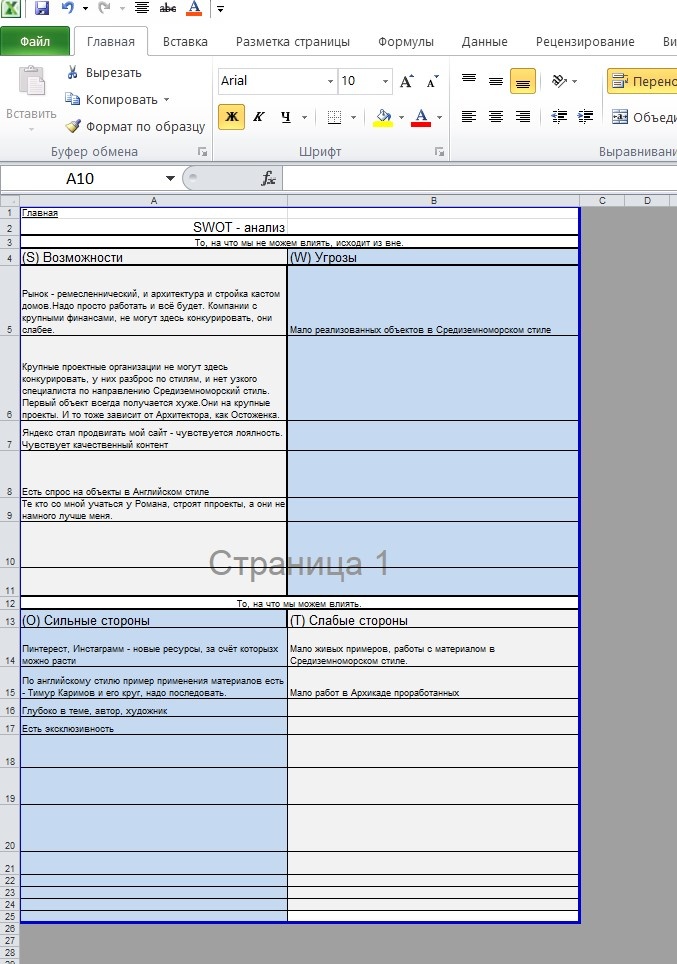The width and height of the screenshot is (677, 964).
Task: Switch to the Данные tab
Action: pos(485,41)
